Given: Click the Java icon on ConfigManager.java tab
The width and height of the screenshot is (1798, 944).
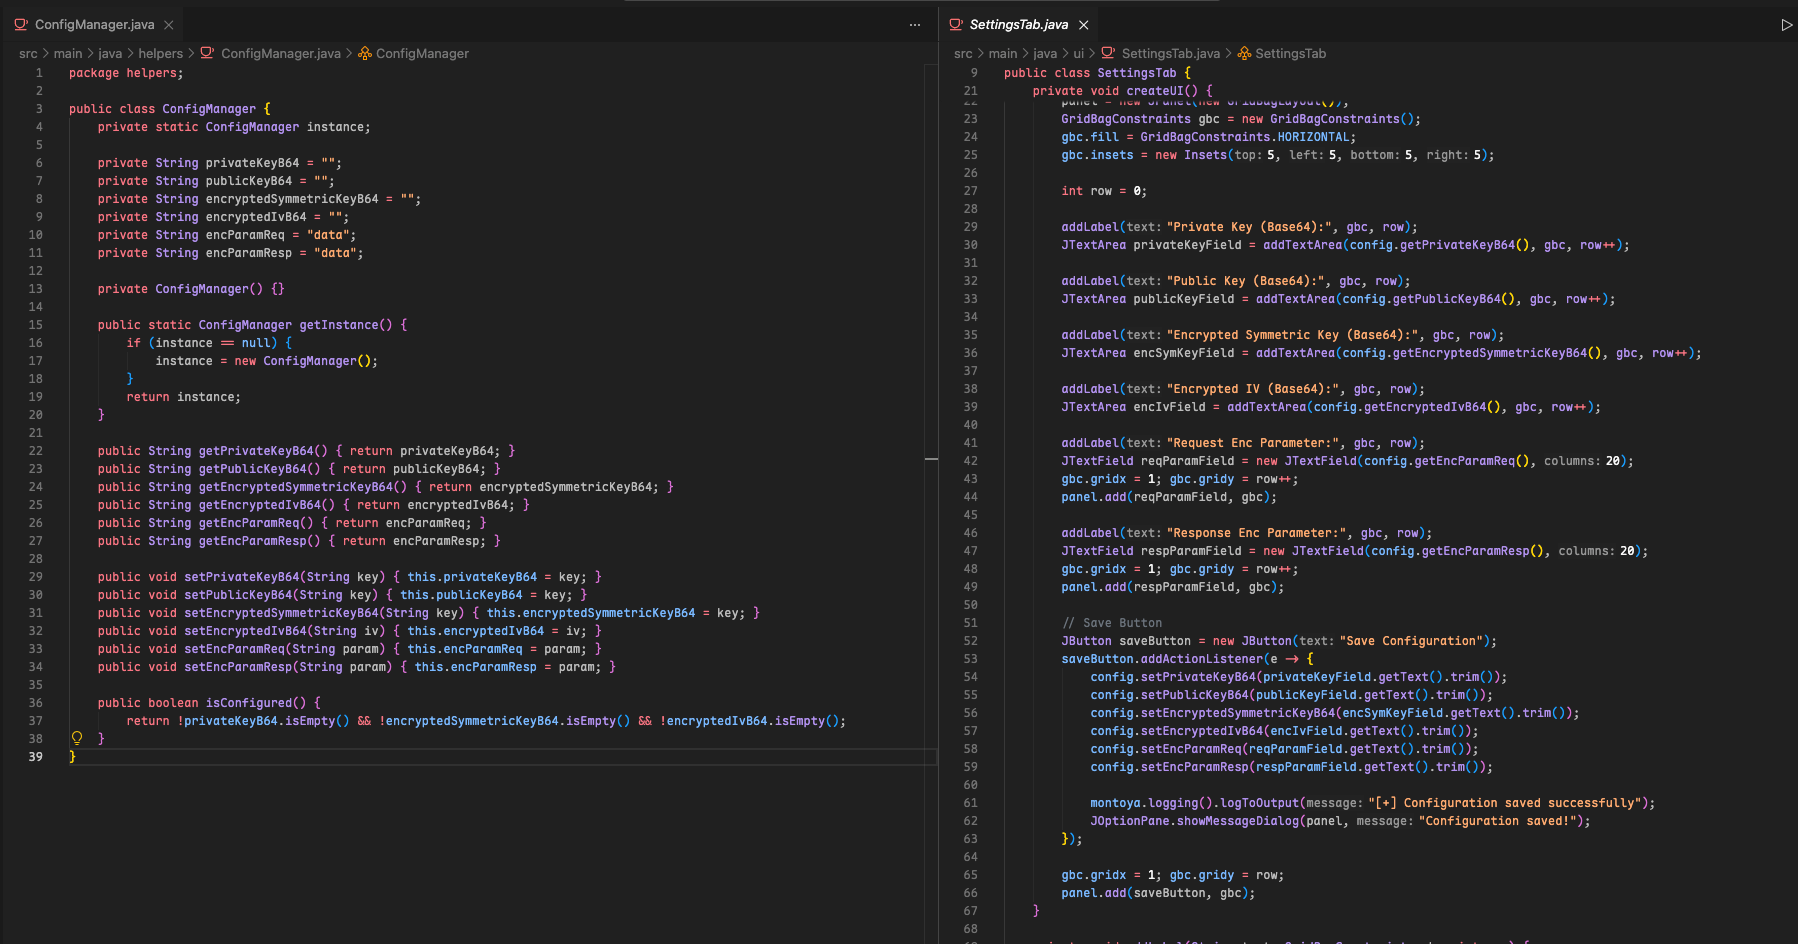Looking at the screenshot, I should [21, 25].
